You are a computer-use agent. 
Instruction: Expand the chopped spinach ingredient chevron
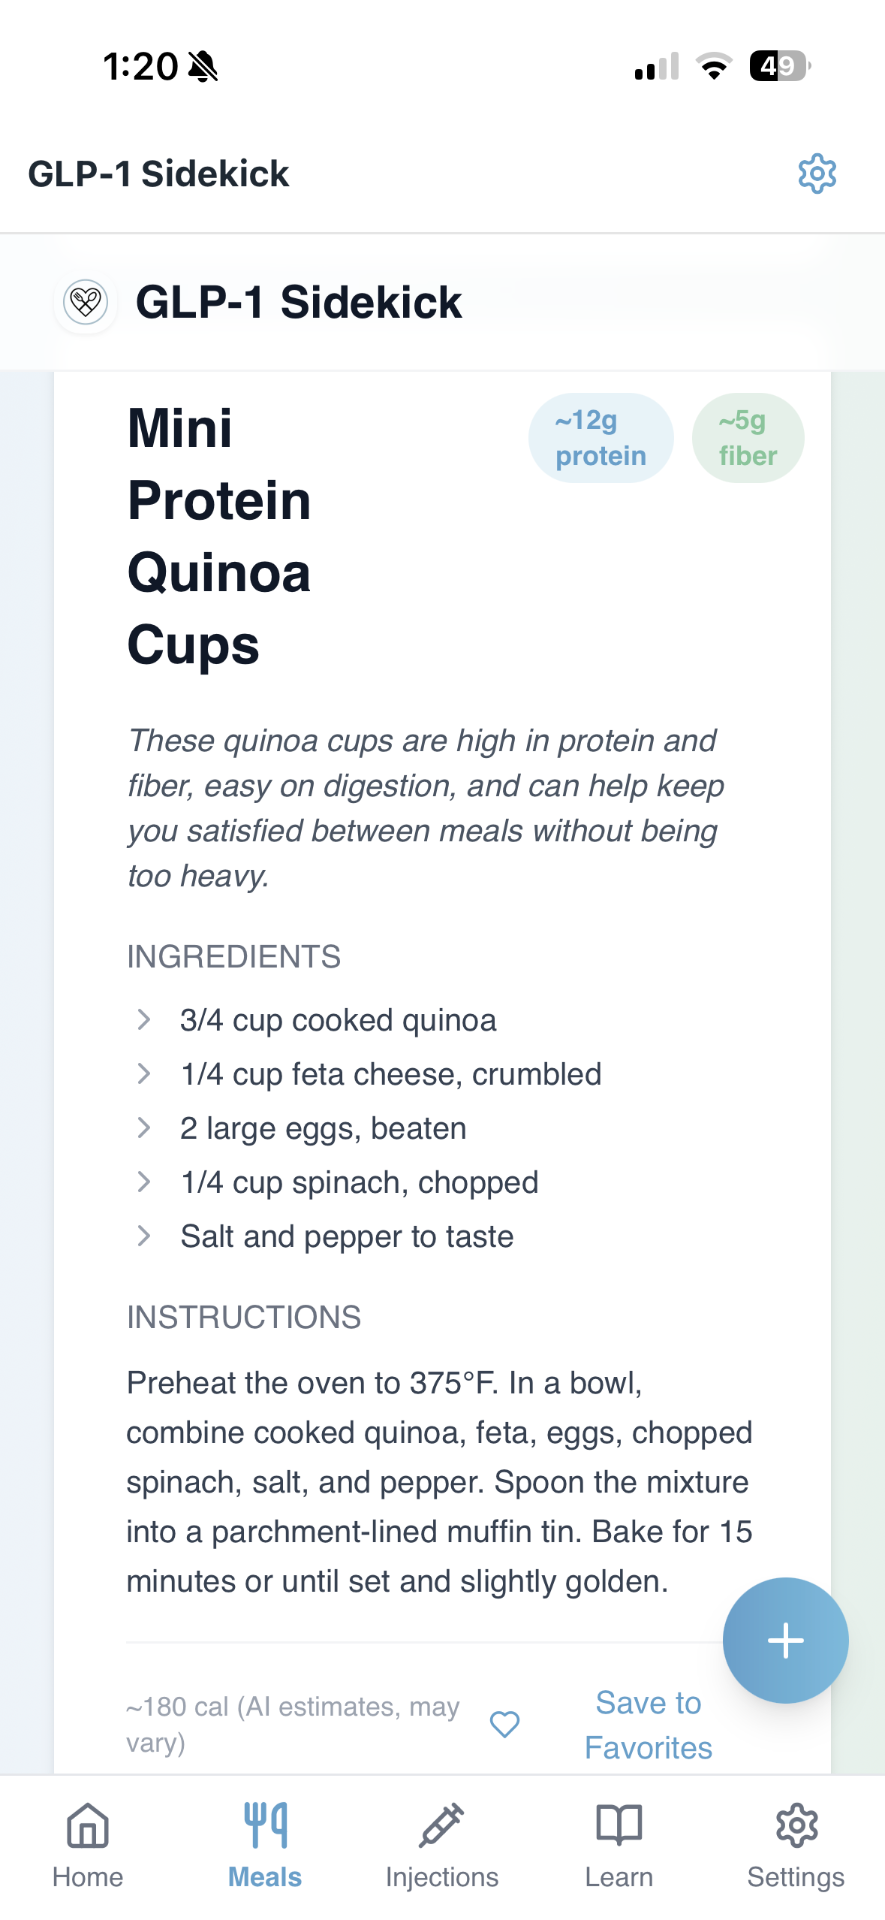144,1182
